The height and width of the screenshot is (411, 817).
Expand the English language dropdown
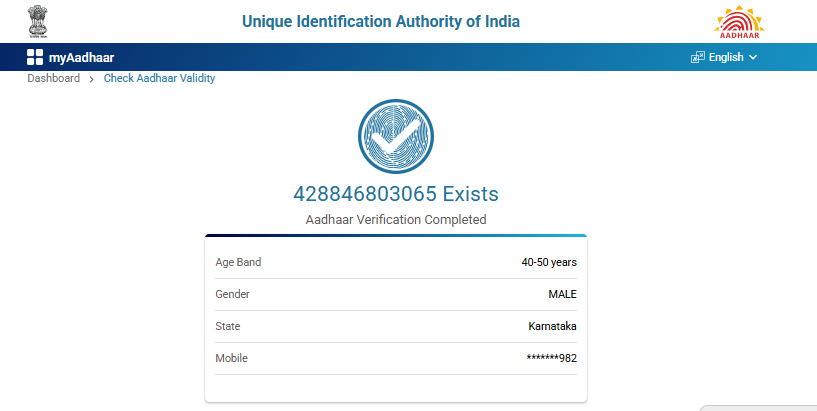(726, 57)
